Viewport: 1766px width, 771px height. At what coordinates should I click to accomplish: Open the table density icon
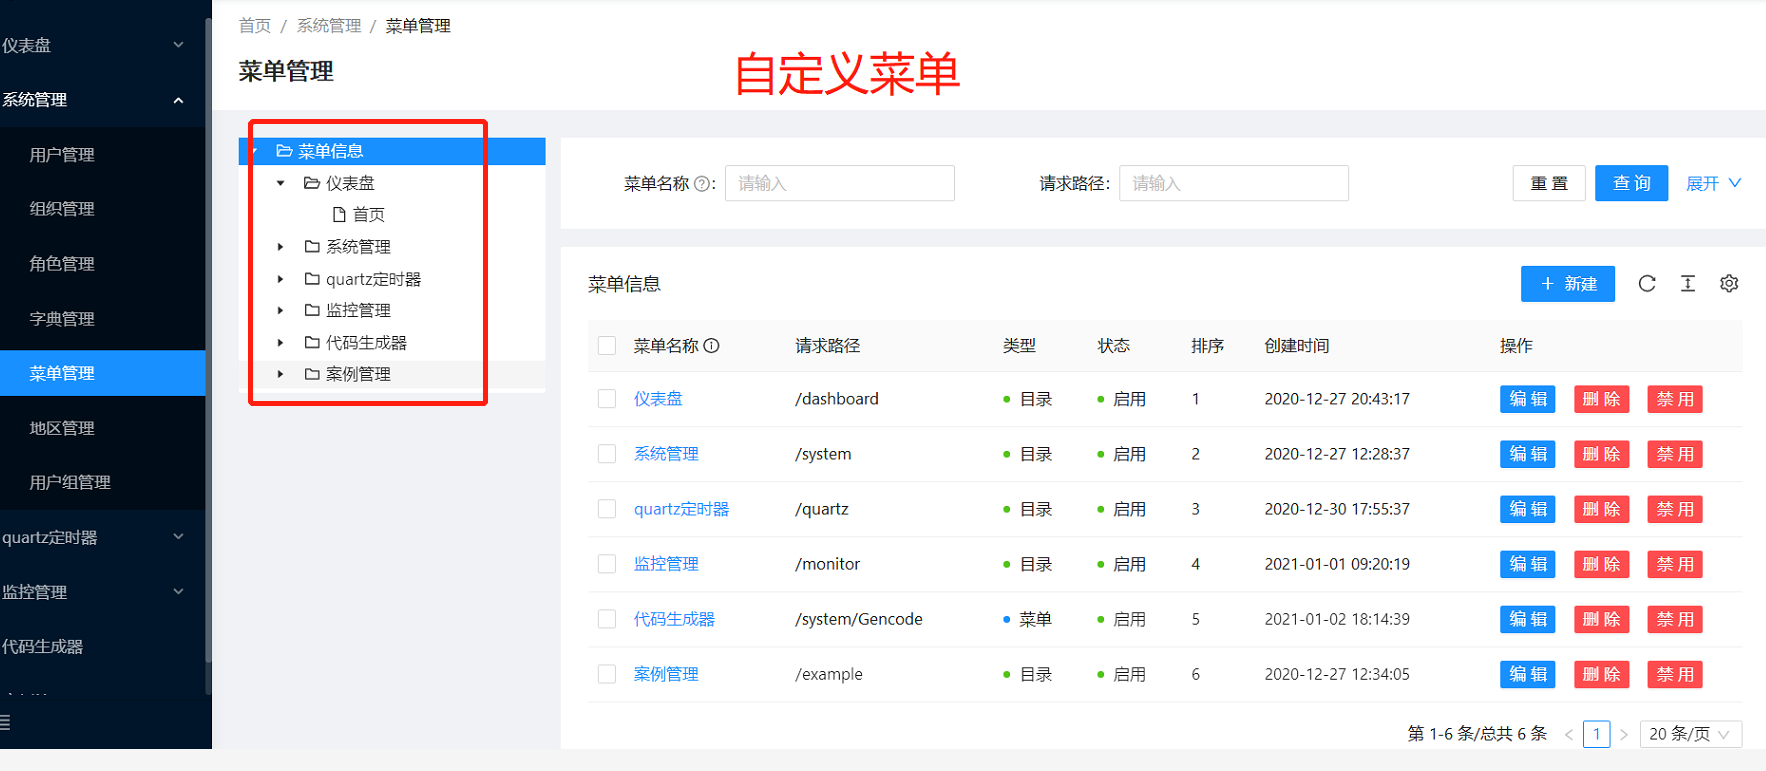(x=1688, y=284)
